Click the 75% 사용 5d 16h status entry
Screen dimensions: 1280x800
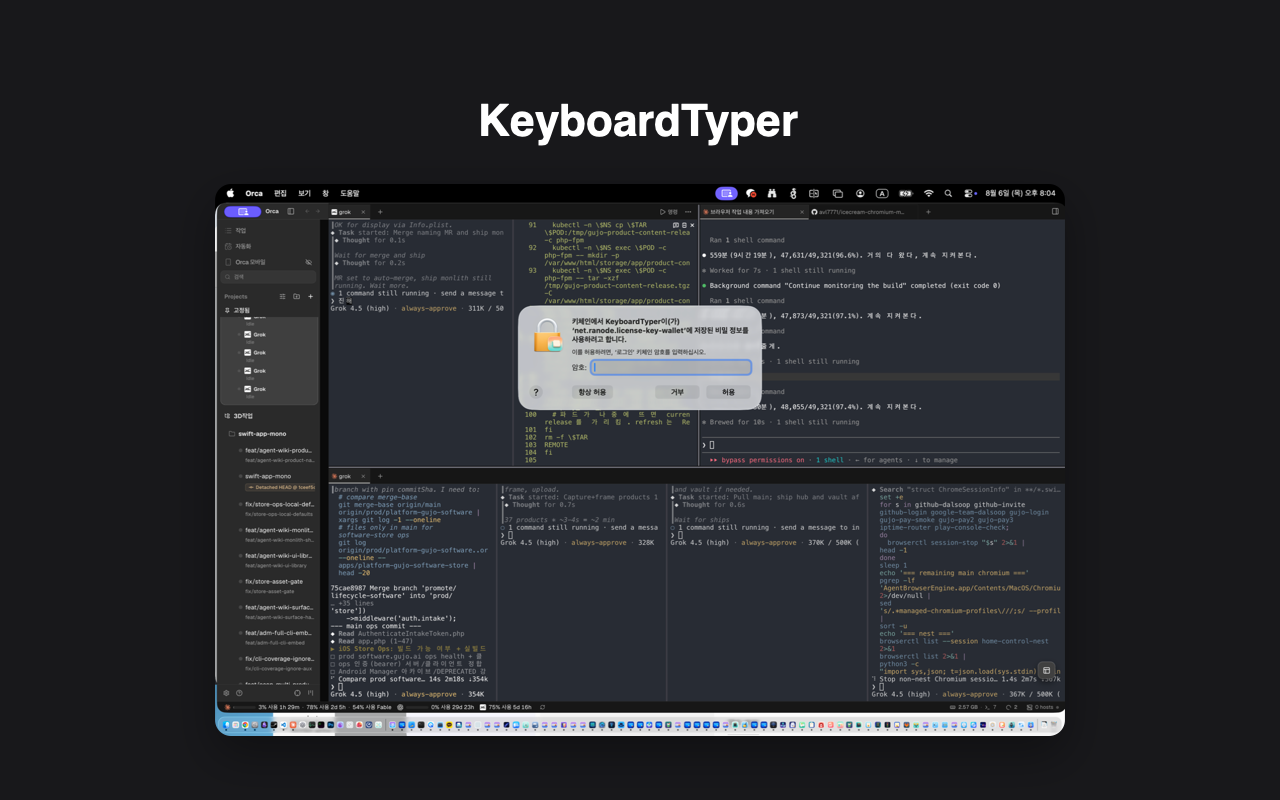coord(506,706)
